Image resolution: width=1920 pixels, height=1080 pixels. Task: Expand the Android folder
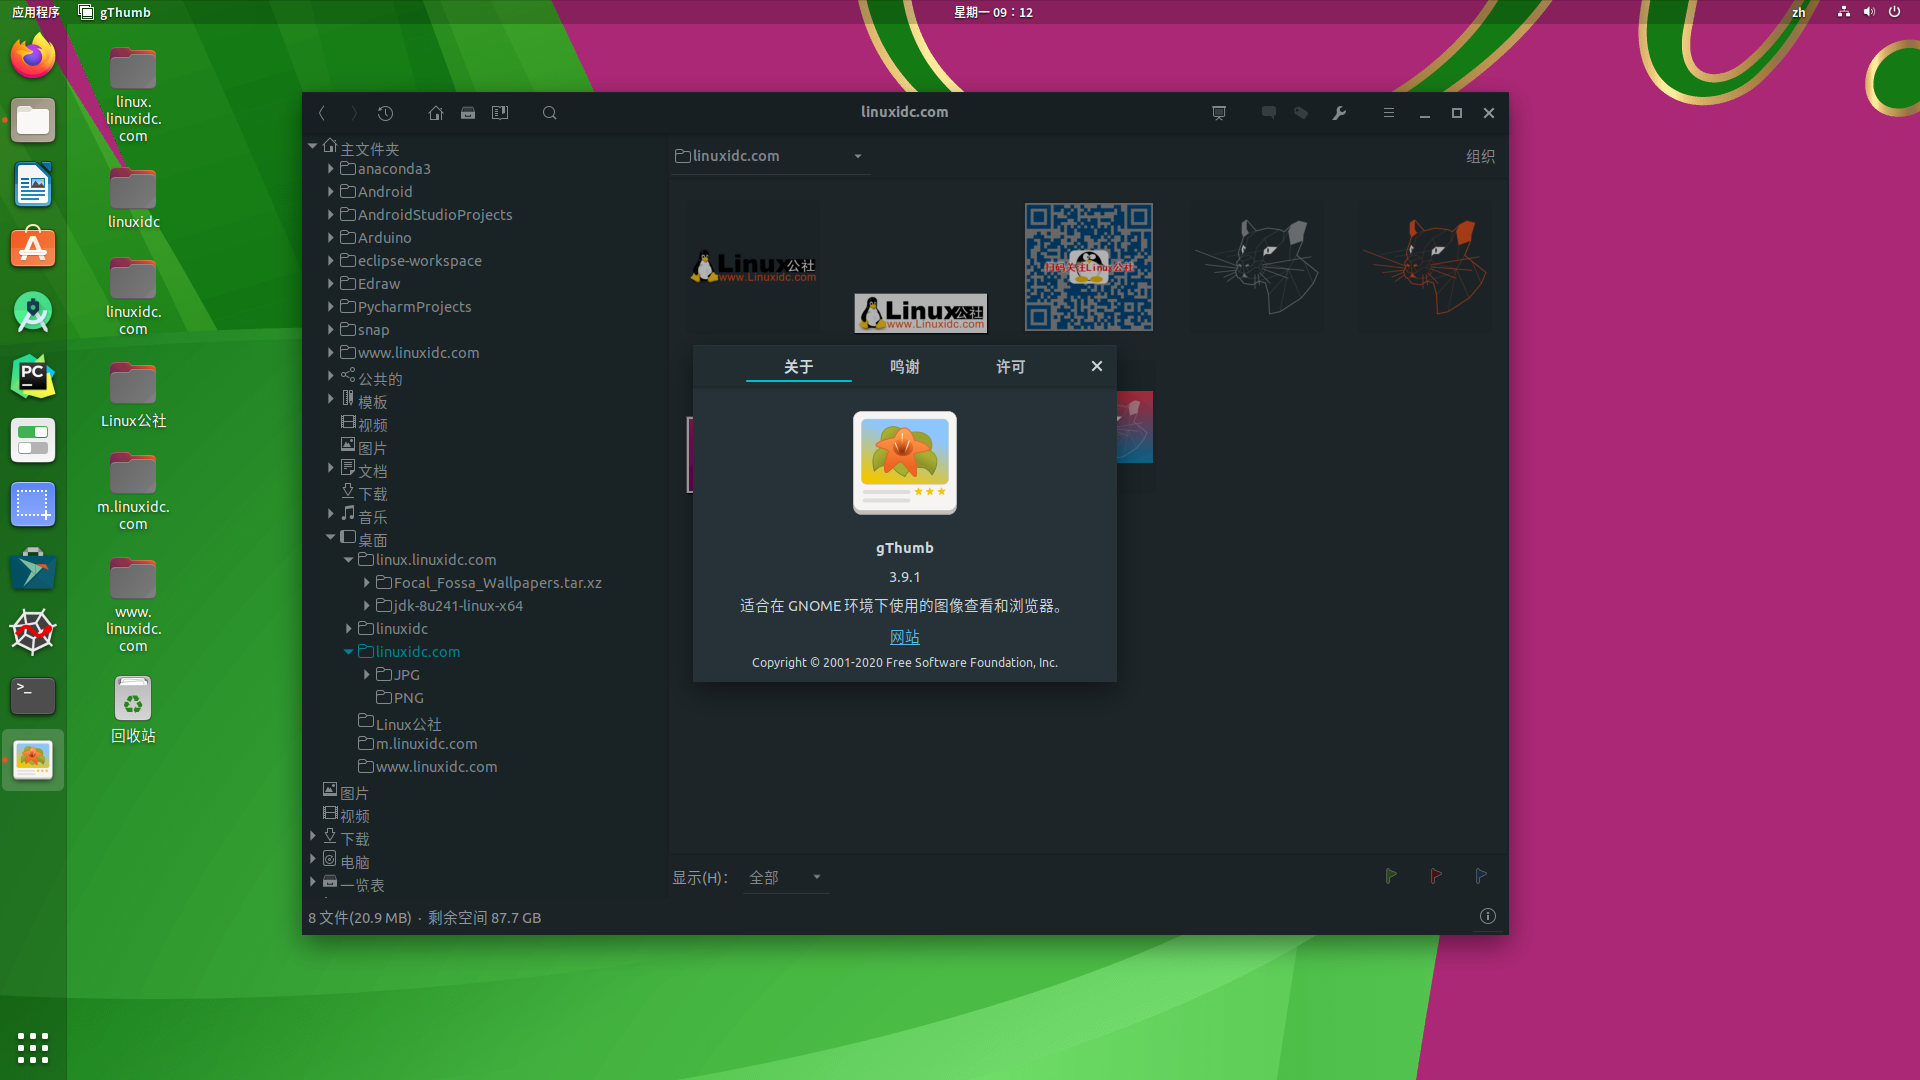click(331, 191)
